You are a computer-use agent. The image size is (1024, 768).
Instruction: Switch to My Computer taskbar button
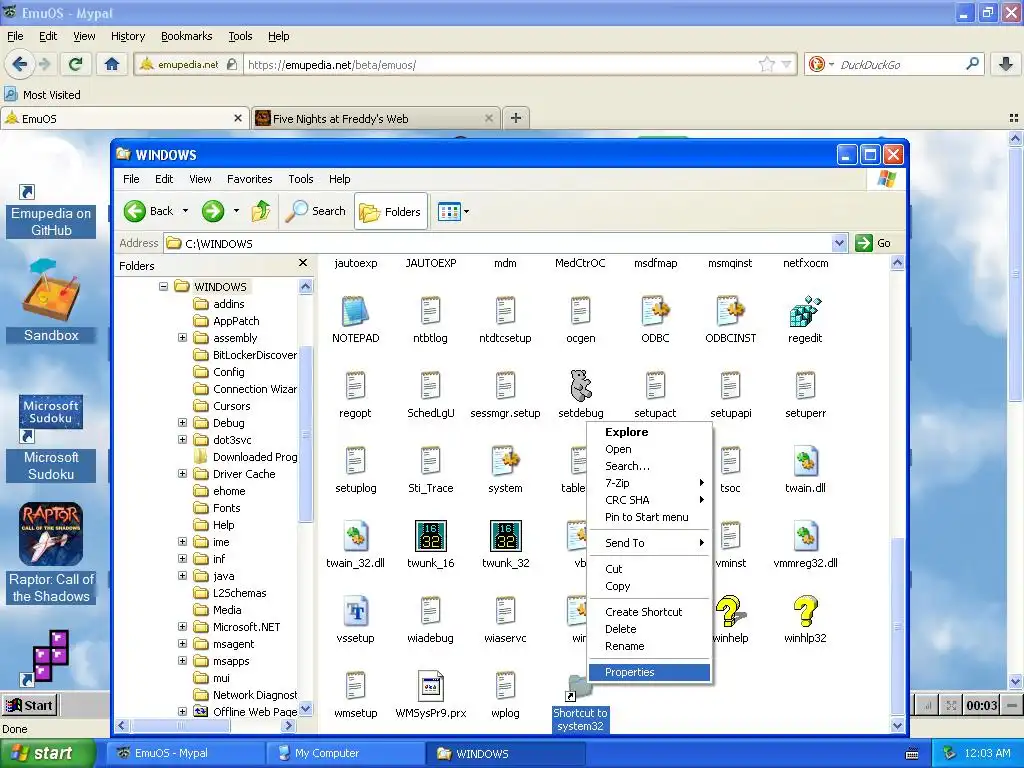pos(346,753)
